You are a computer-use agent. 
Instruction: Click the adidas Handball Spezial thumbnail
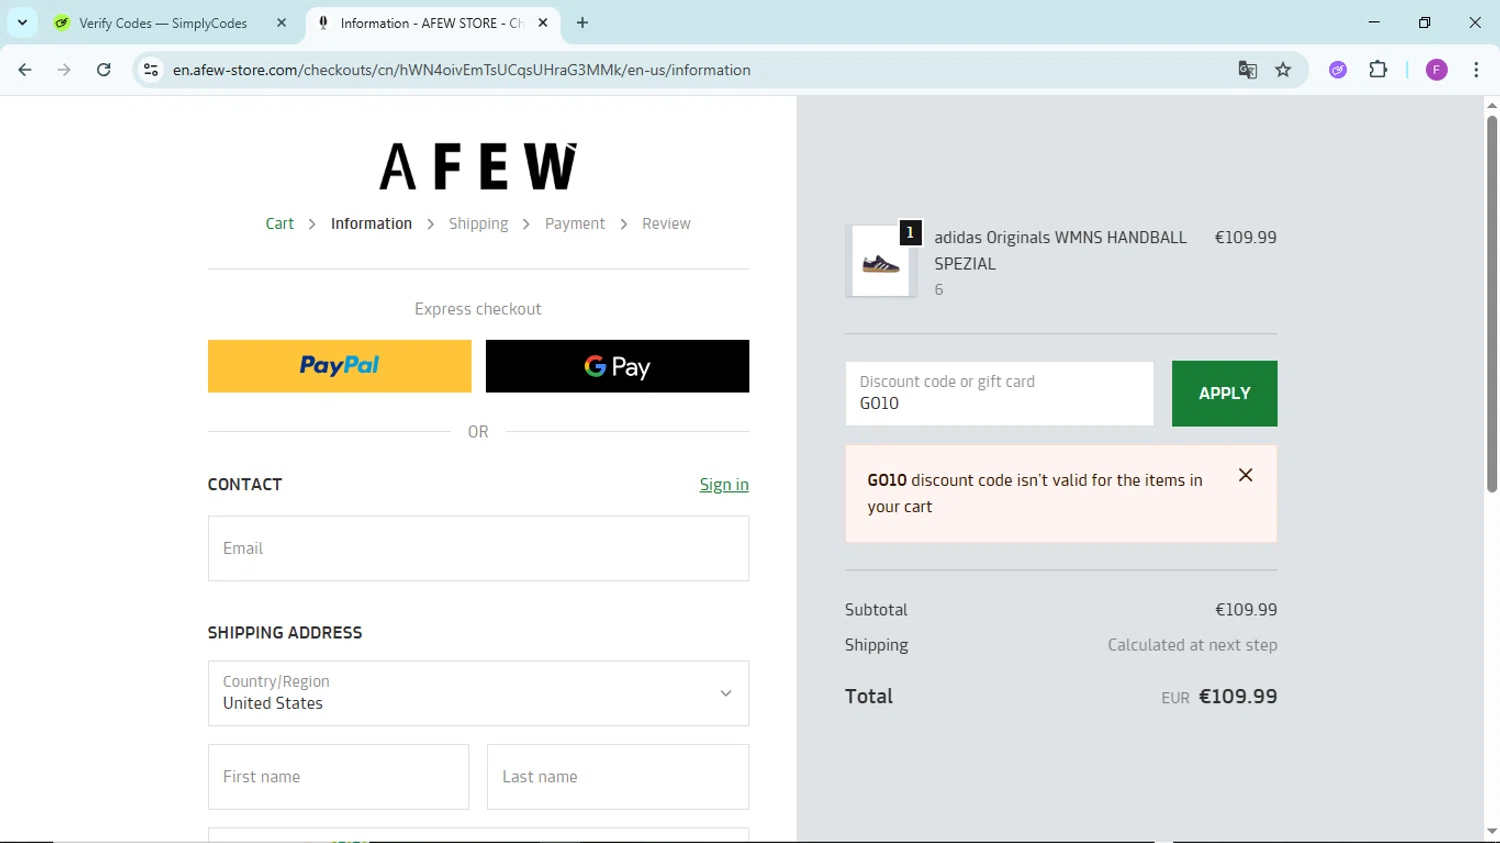click(881, 261)
